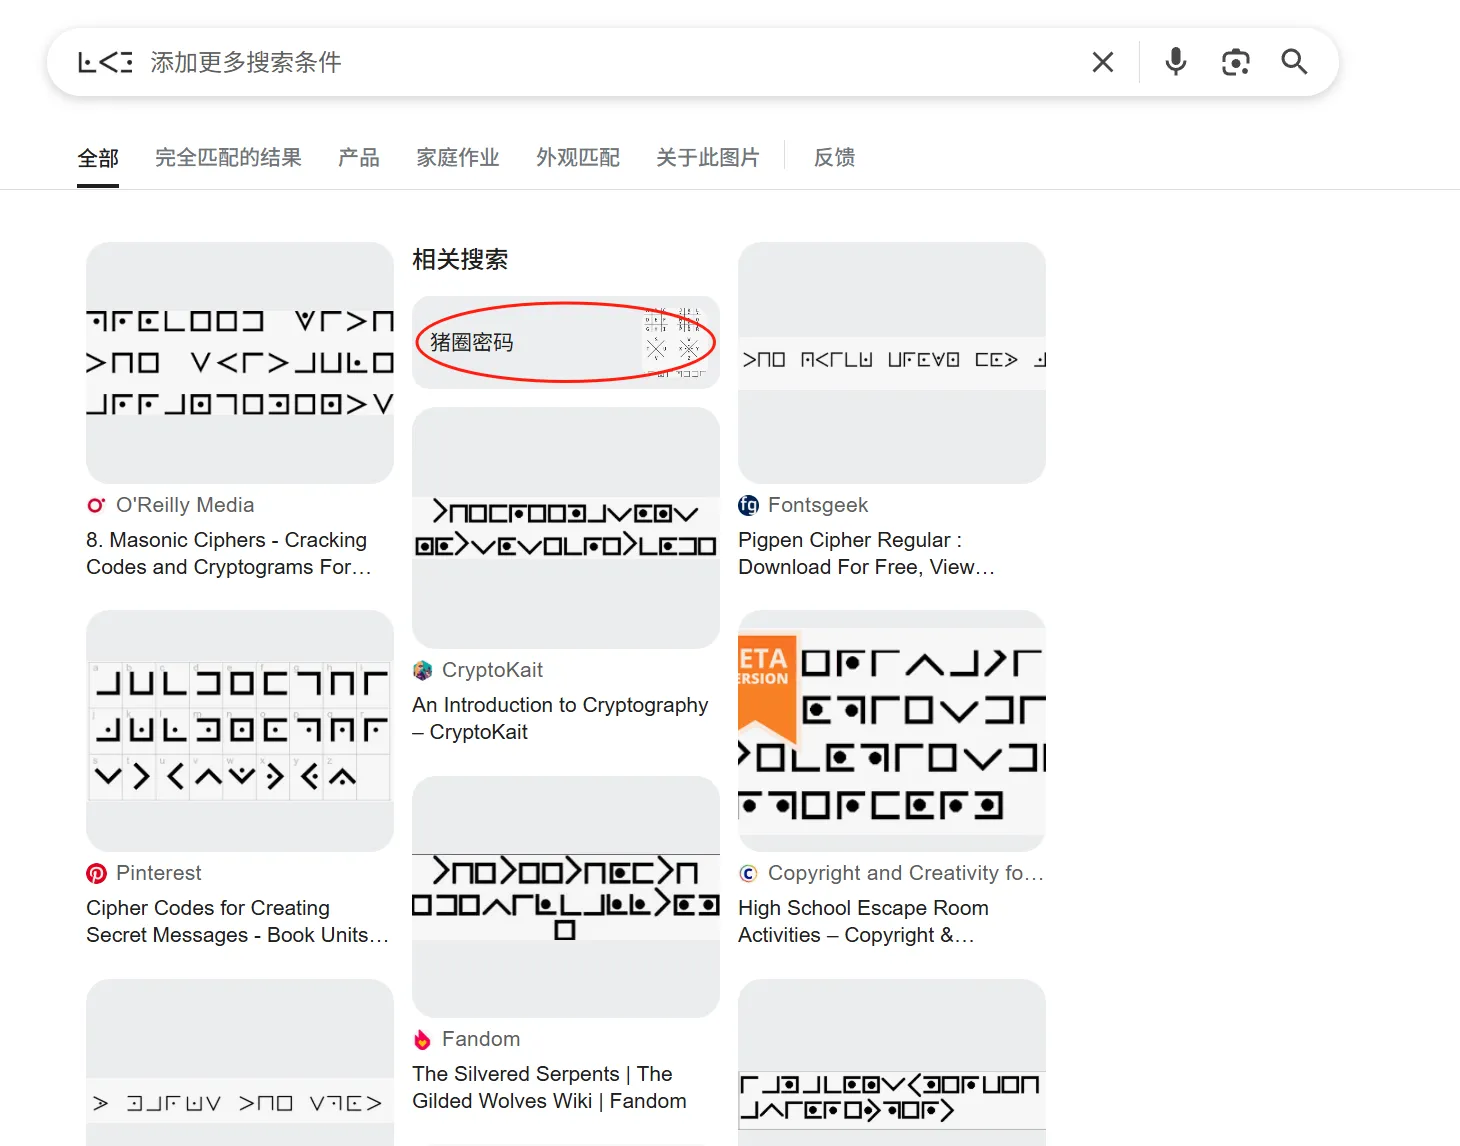Click the Fontsgeek favicon

click(748, 505)
